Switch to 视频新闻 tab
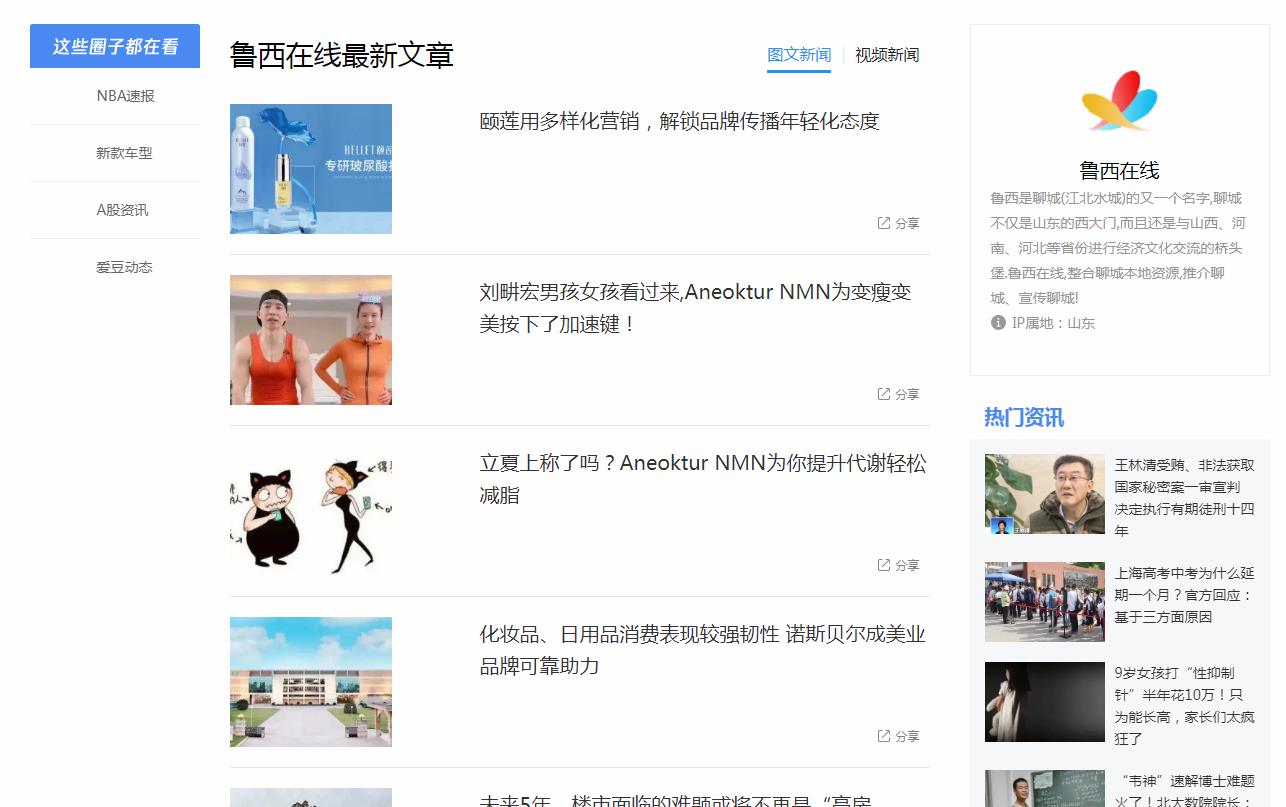 click(x=887, y=55)
